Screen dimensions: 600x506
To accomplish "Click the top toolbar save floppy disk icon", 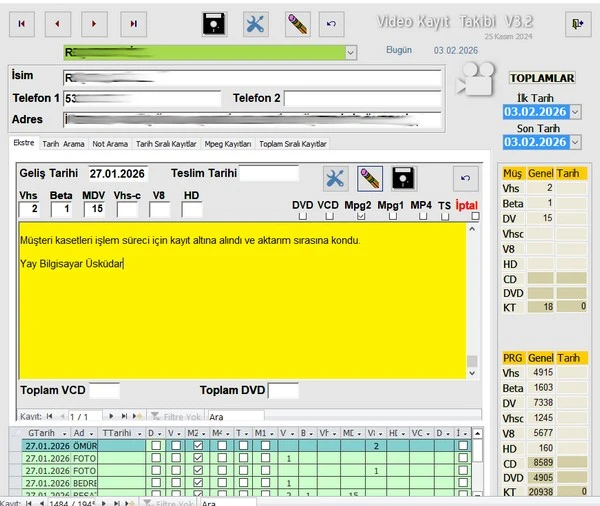I will [x=213, y=23].
